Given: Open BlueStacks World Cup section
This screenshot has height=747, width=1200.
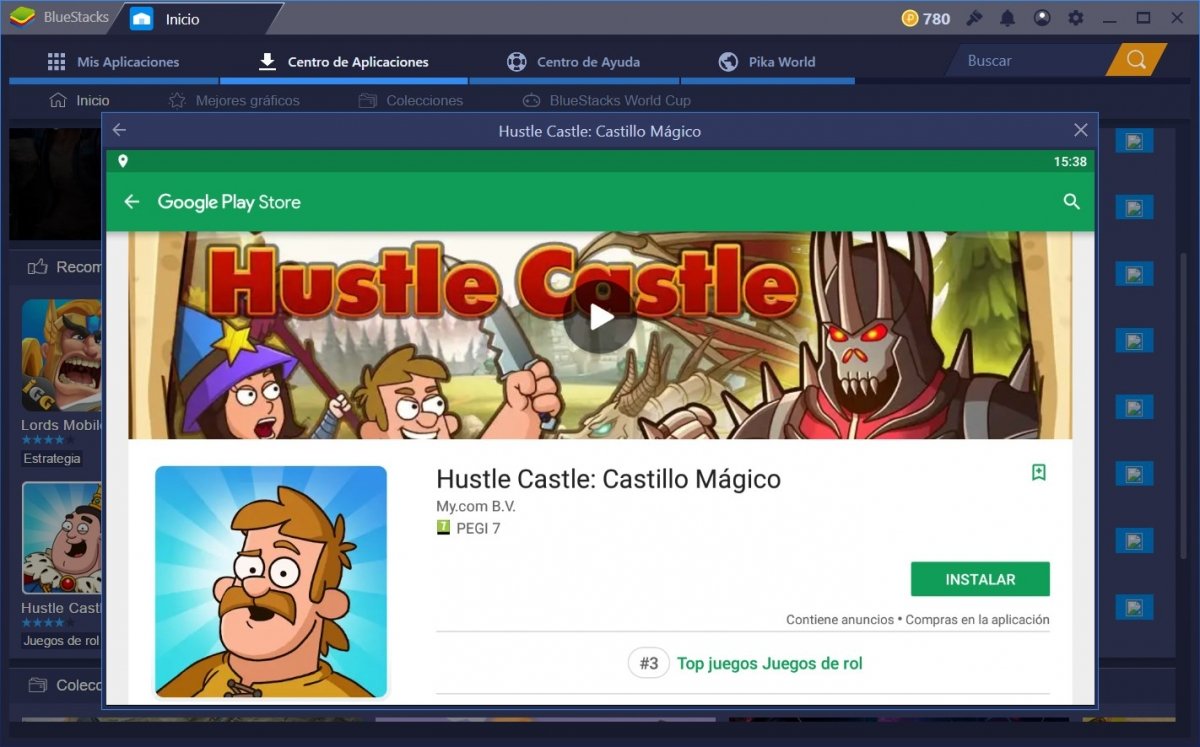Looking at the screenshot, I should click(606, 100).
